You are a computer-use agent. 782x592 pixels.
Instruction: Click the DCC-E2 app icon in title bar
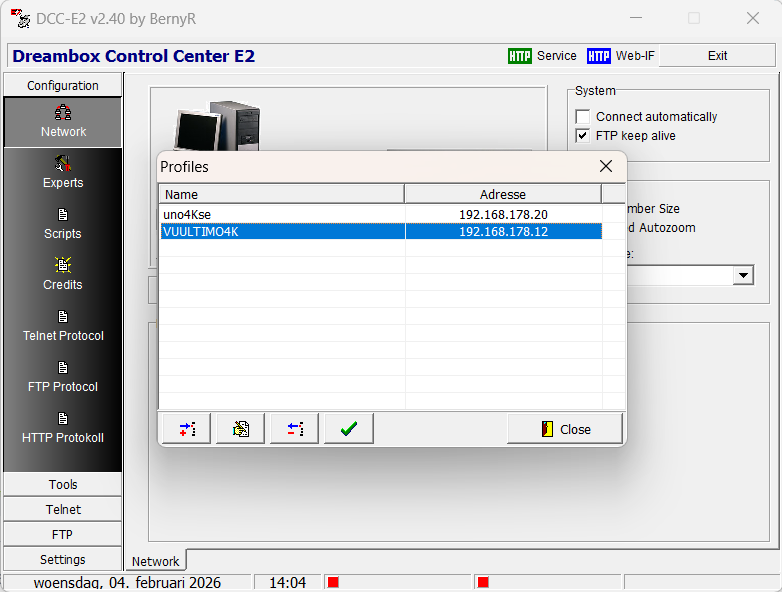[20, 18]
